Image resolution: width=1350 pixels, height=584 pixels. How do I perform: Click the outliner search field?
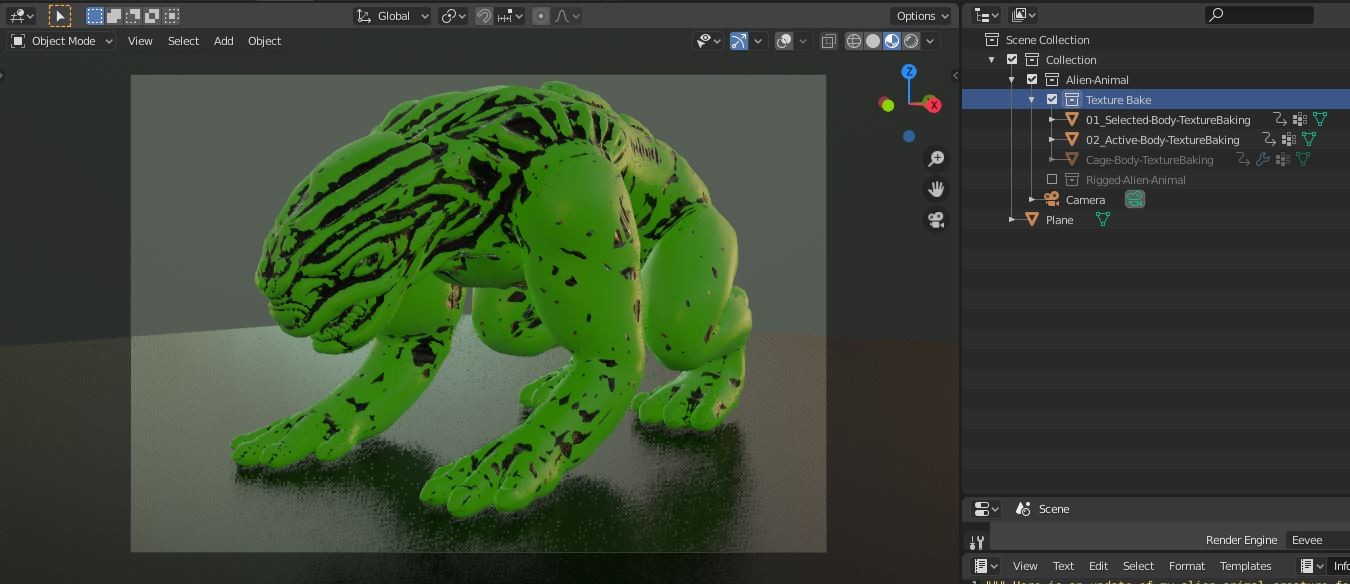coord(1260,14)
